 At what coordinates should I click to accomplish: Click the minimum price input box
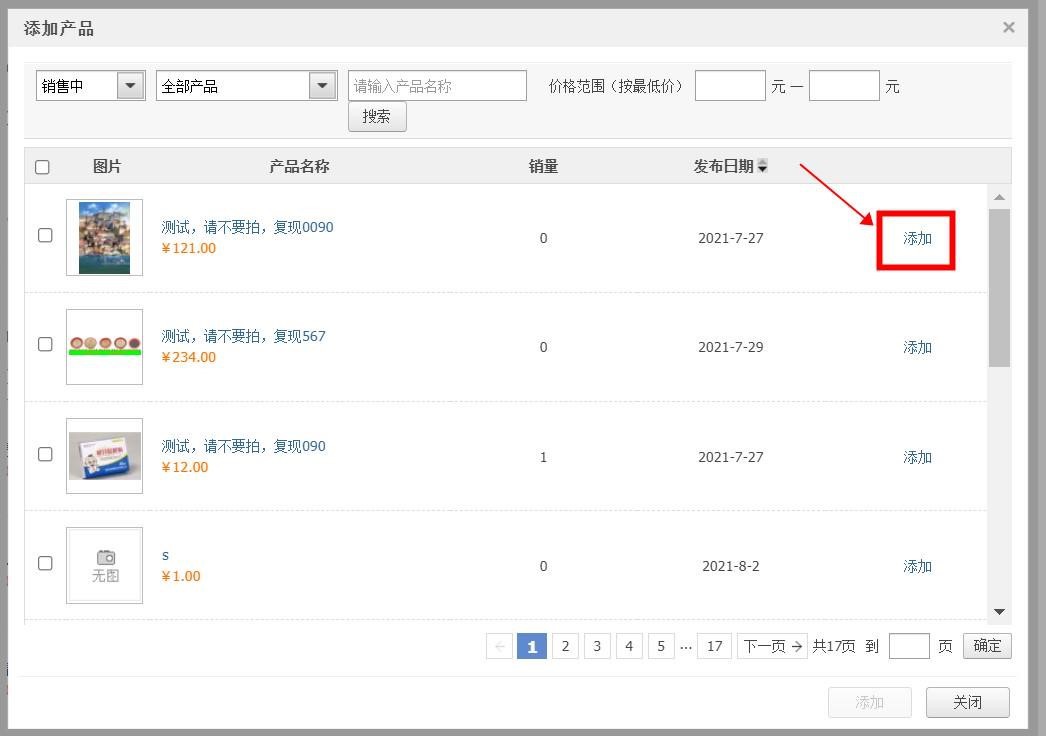[x=730, y=86]
